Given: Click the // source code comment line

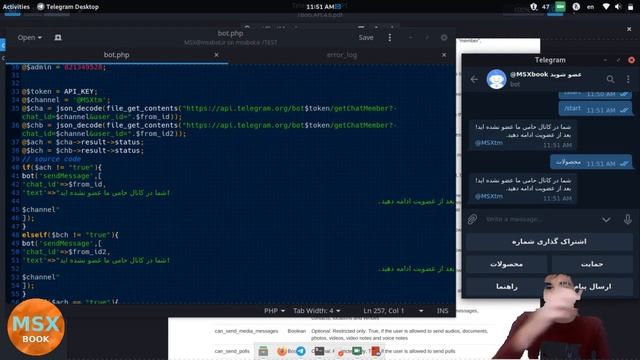Looking at the screenshot, I should tap(51, 159).
